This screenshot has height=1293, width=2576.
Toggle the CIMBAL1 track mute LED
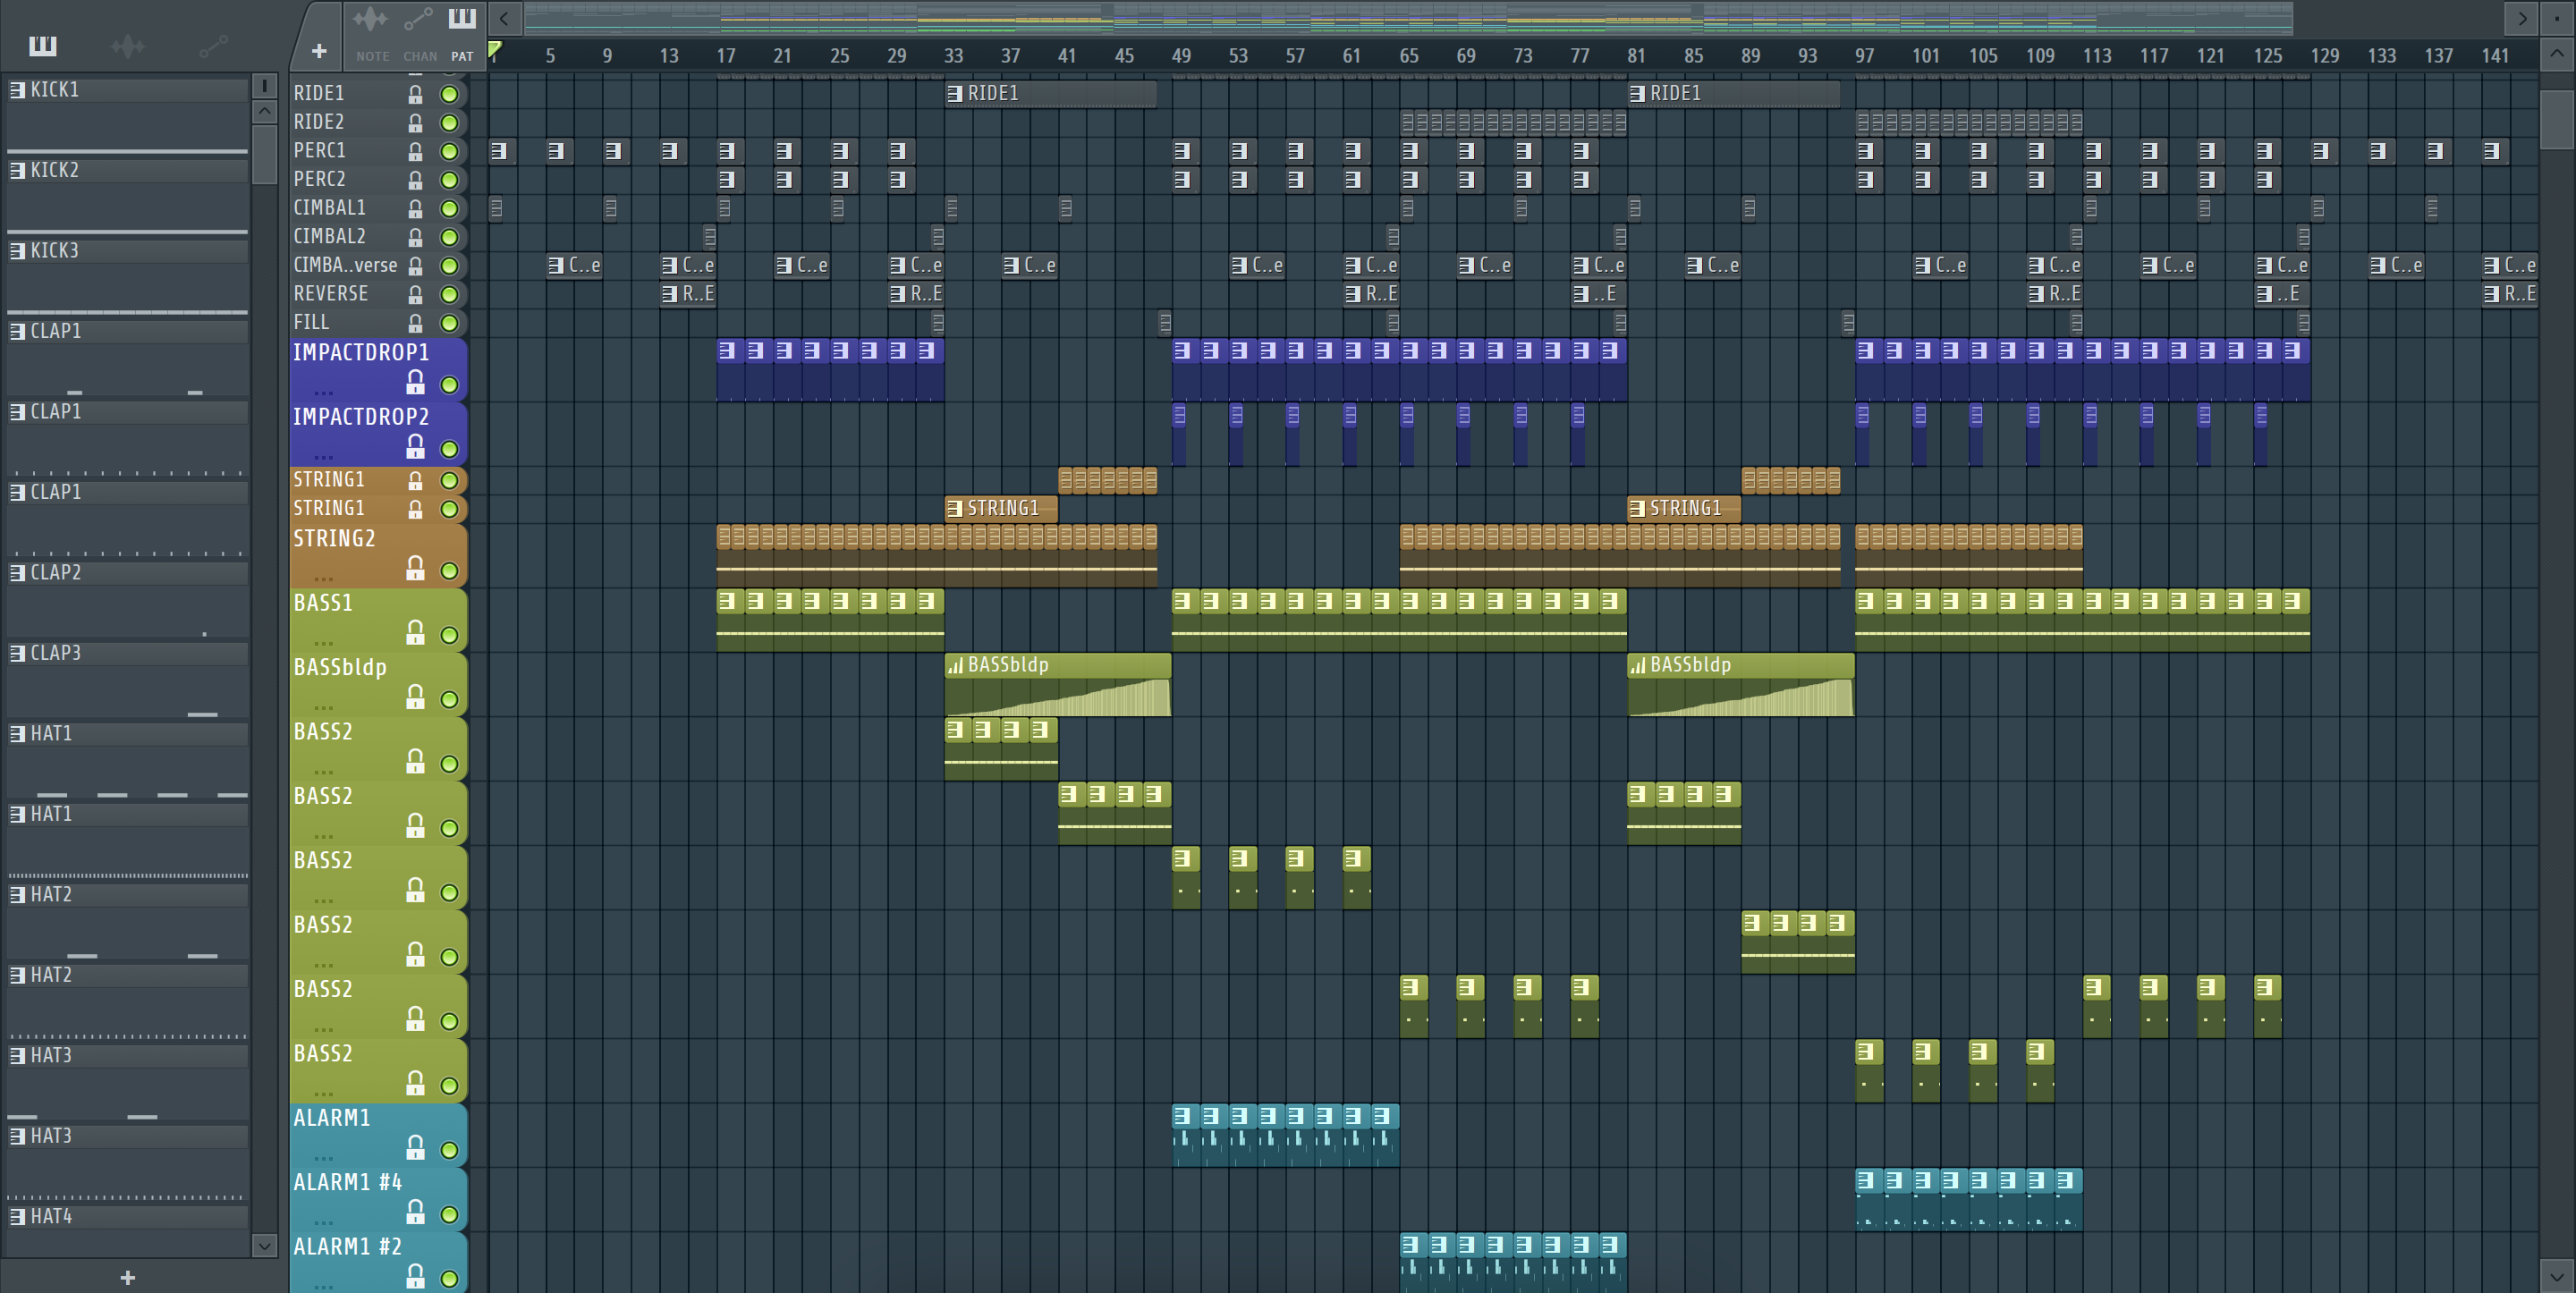[x=450, y=208]
